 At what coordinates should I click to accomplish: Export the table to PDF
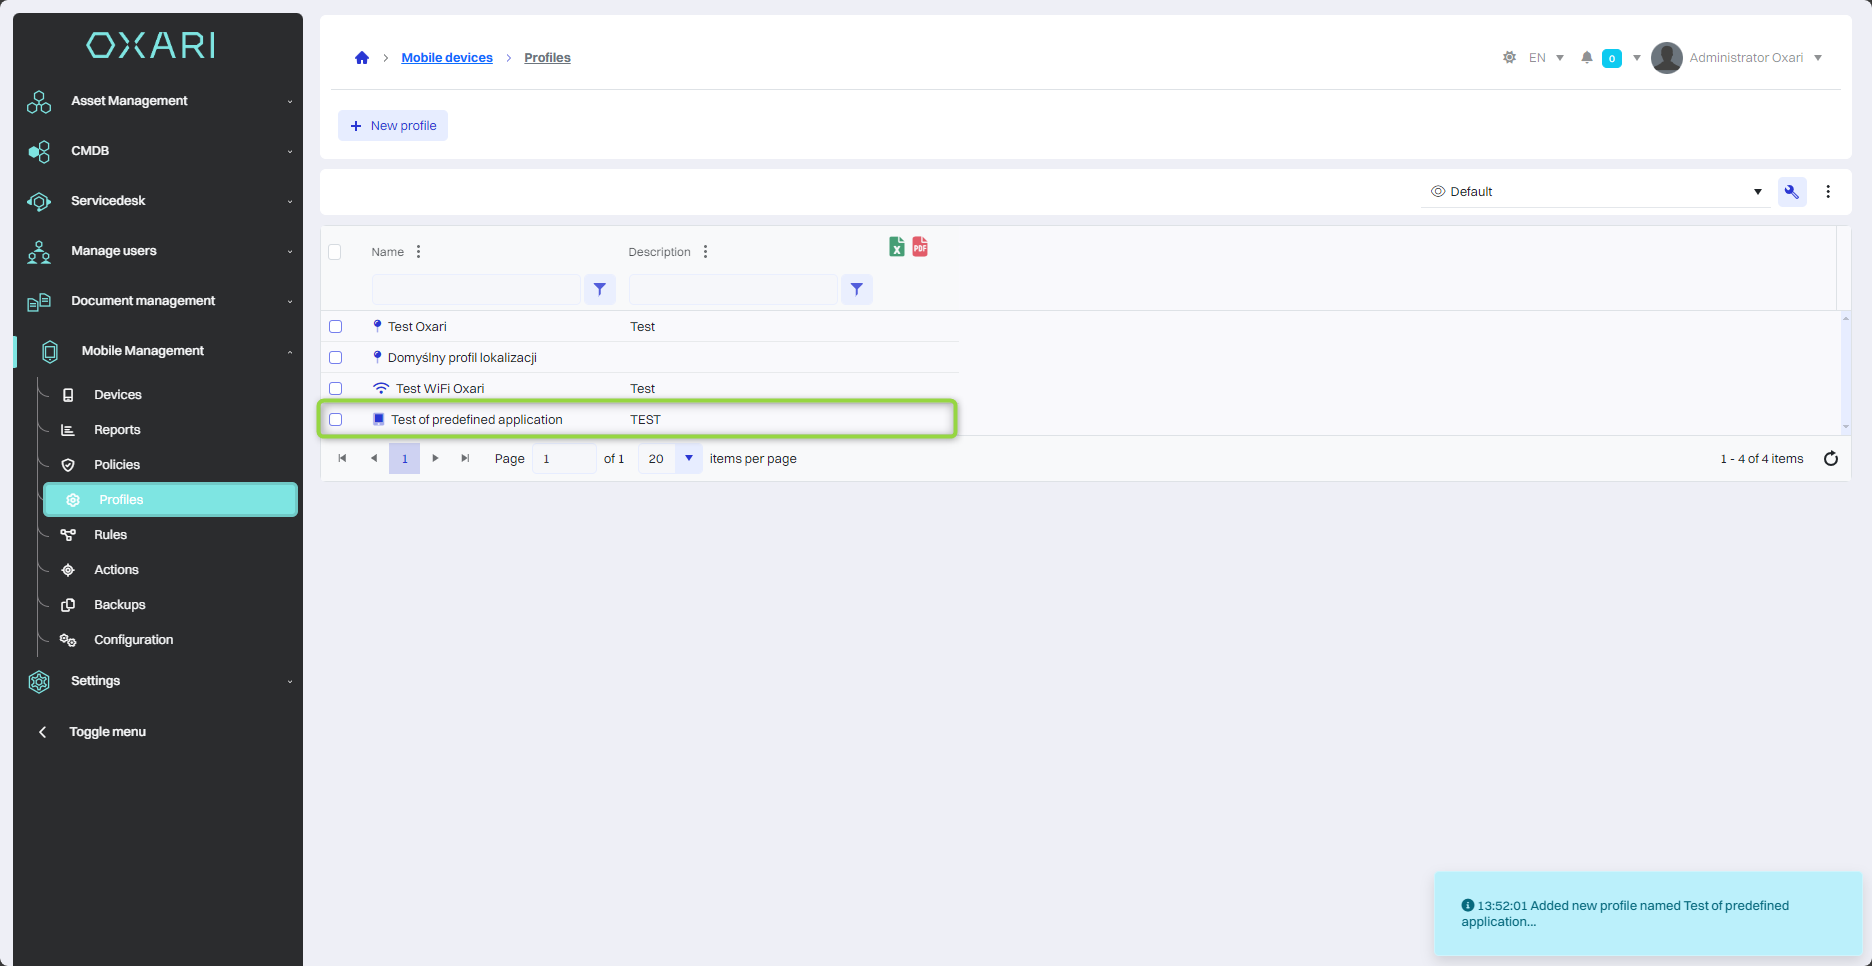(920, 247)
